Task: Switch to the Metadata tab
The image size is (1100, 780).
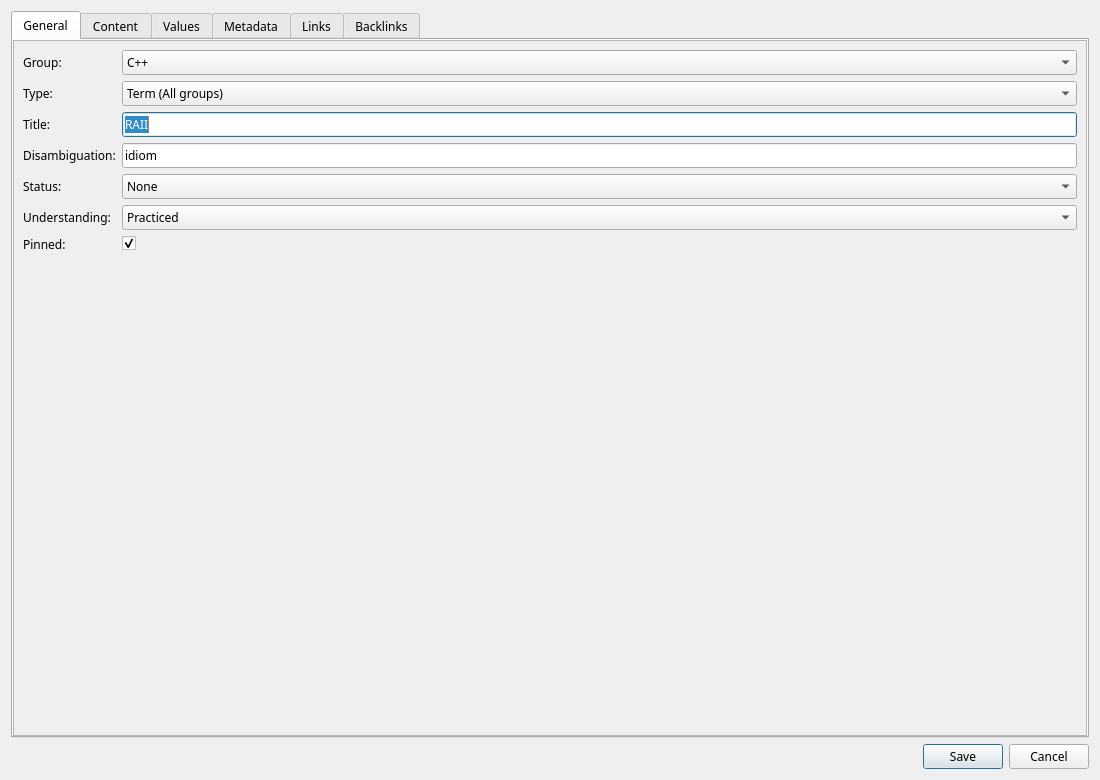Action: 250,27
